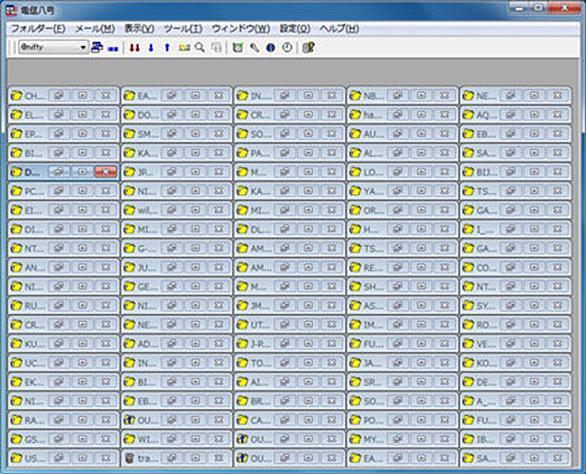This screenshot has height=474, width=586.
Task: Restore the minimized CH... folder window
Action: pyautogui.click(x=59, y=96)
